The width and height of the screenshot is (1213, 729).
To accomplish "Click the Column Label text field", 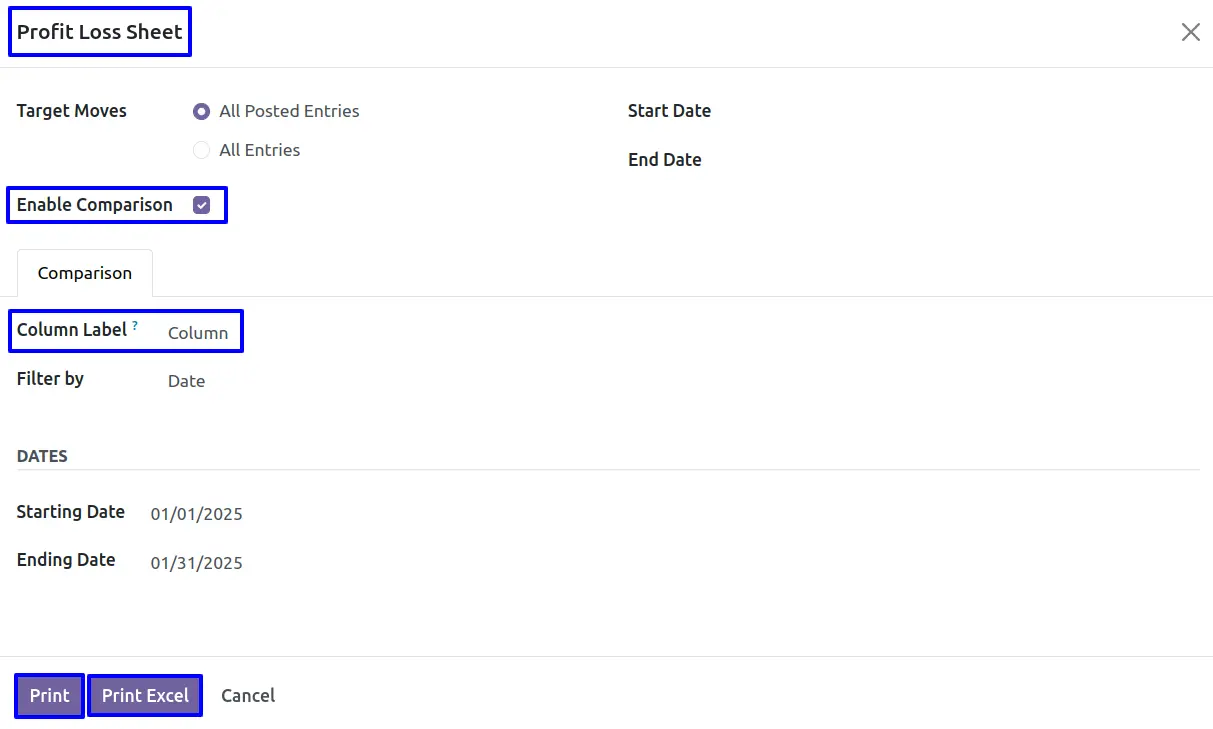I will tap(198, 333).
